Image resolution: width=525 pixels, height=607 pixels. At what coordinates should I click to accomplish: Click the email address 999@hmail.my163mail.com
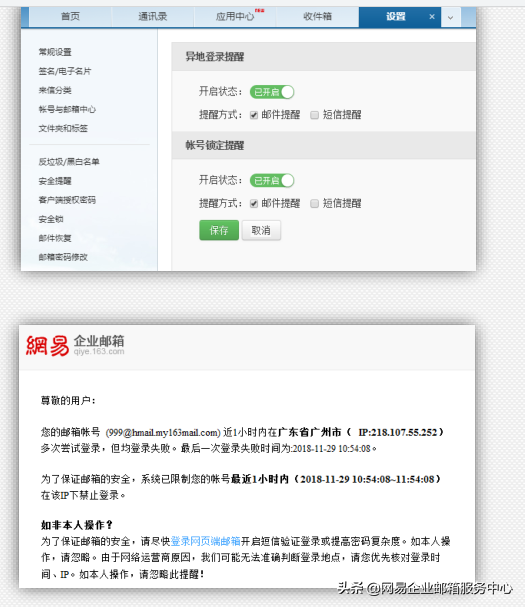coord(163,432)
